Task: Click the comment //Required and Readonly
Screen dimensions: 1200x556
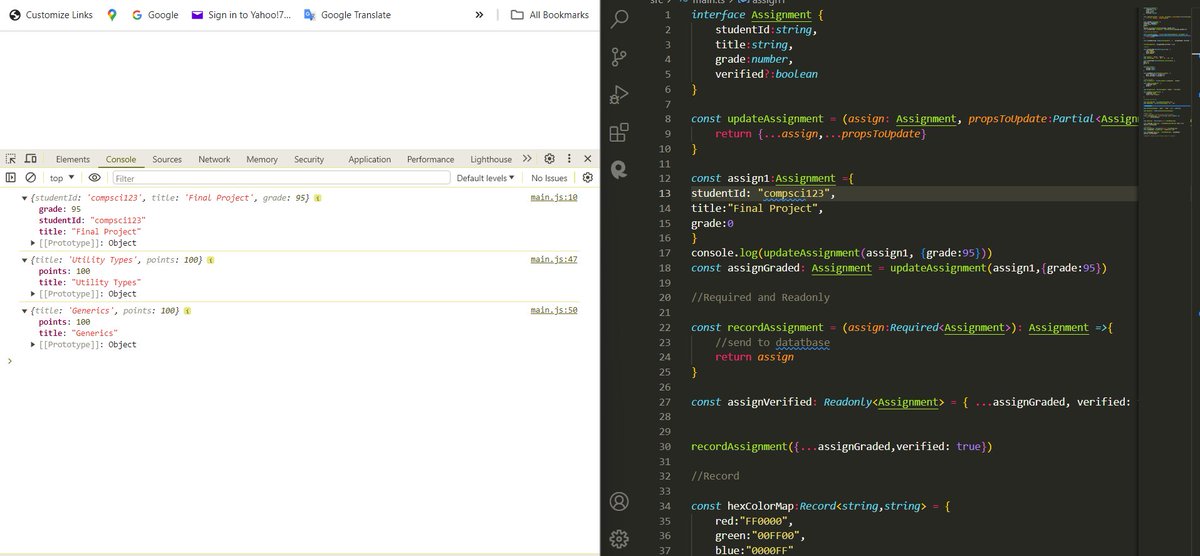Action: click(760, 297)
